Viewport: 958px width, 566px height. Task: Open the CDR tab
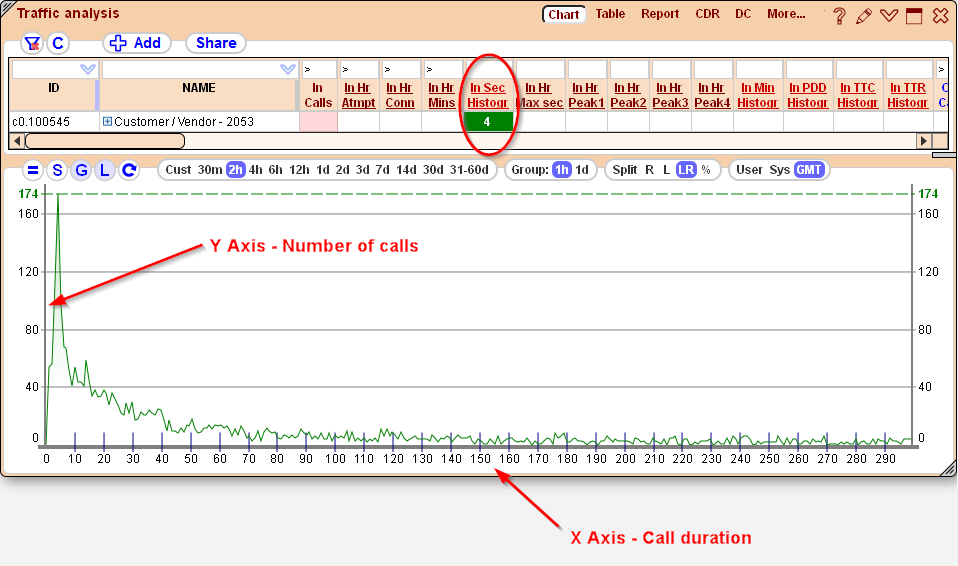pyautogui.click(x=708, y=13)
